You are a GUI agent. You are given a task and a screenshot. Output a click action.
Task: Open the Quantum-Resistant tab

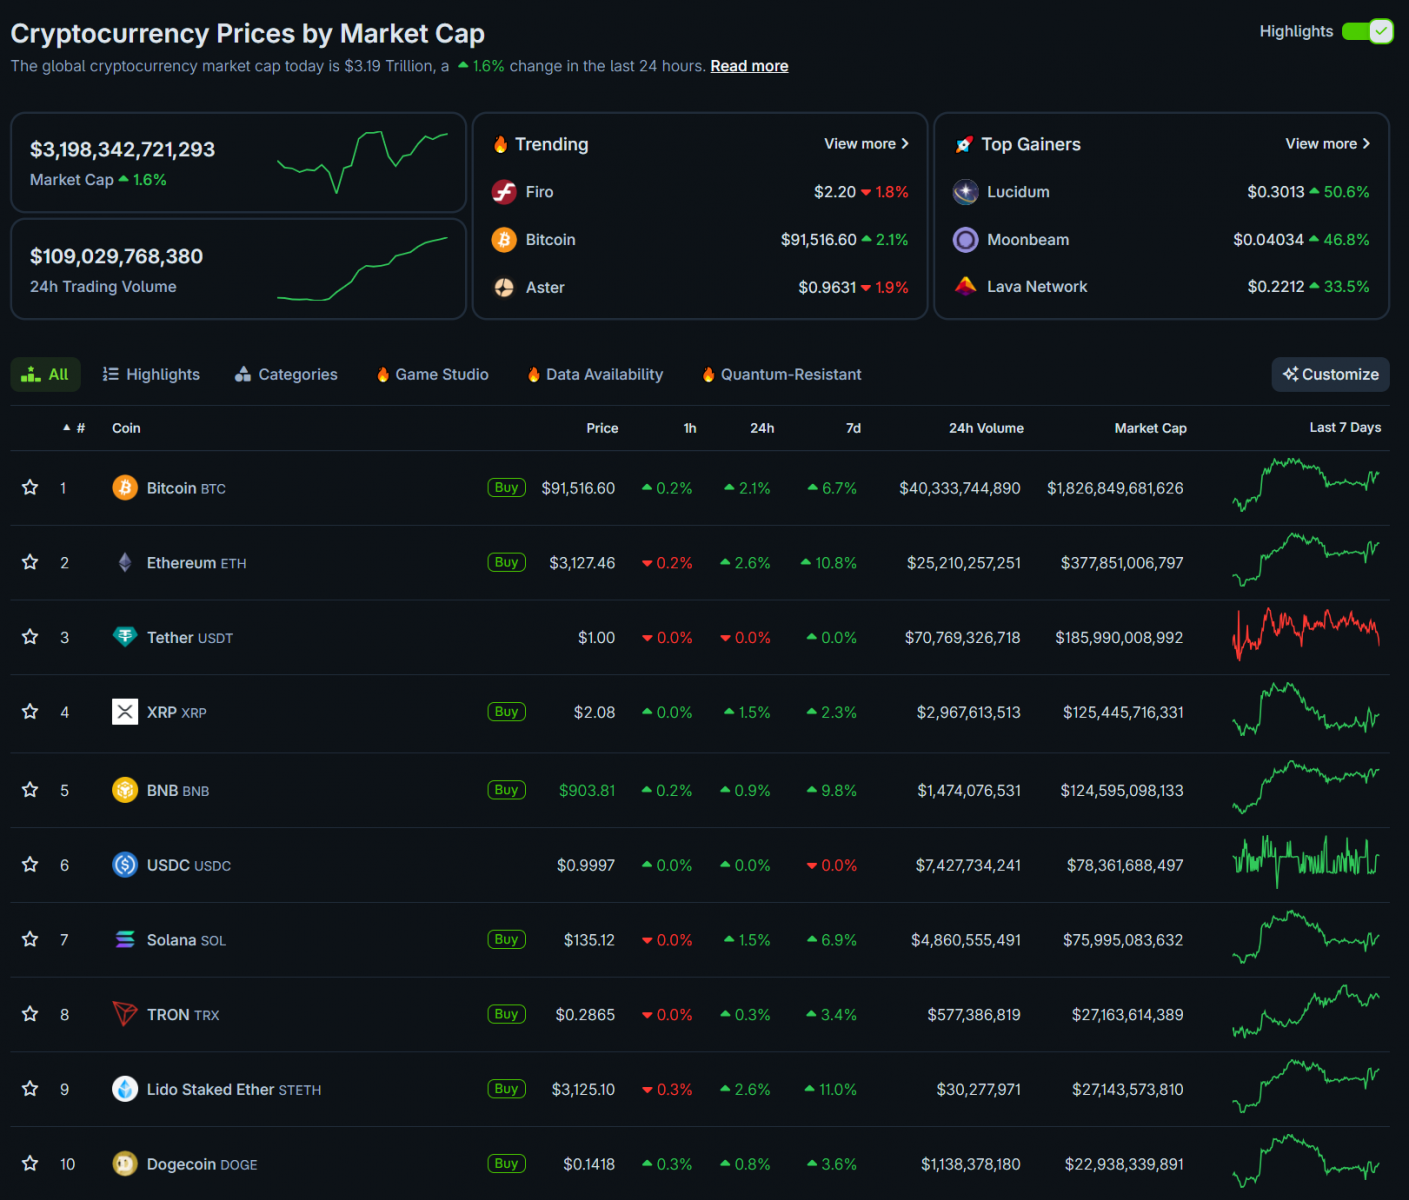781,374
